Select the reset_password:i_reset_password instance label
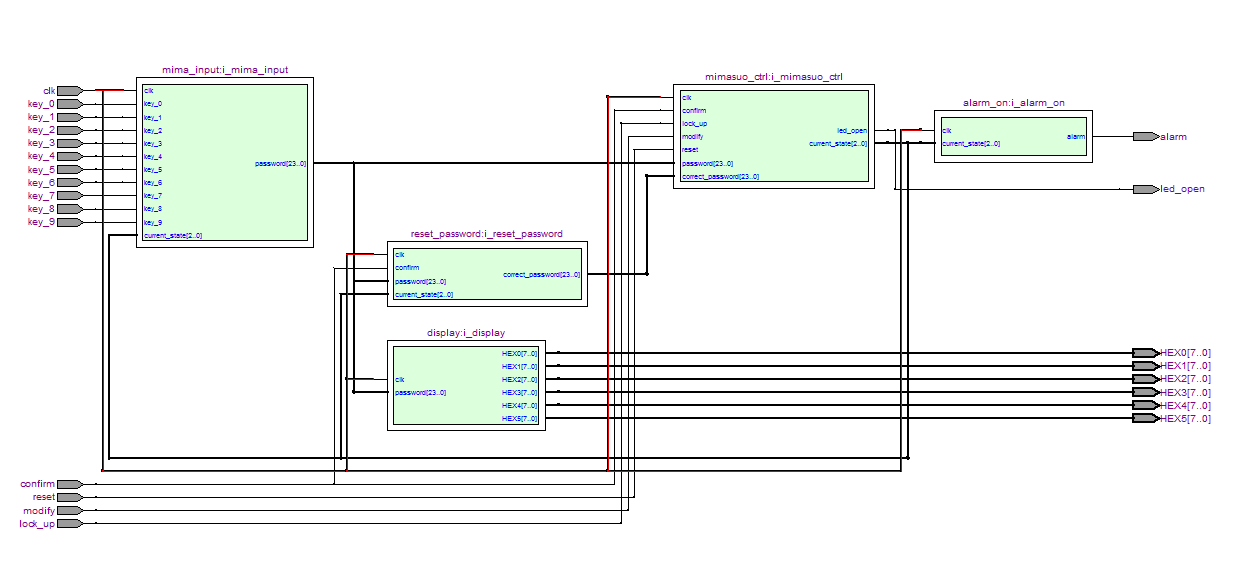 [486, 234]
